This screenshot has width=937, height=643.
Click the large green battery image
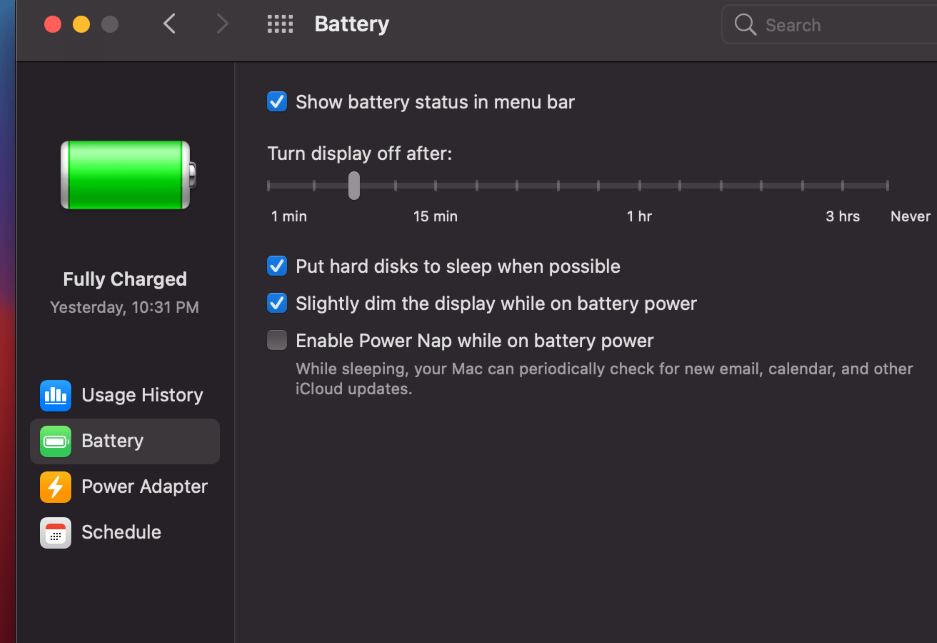click(127, 175)
